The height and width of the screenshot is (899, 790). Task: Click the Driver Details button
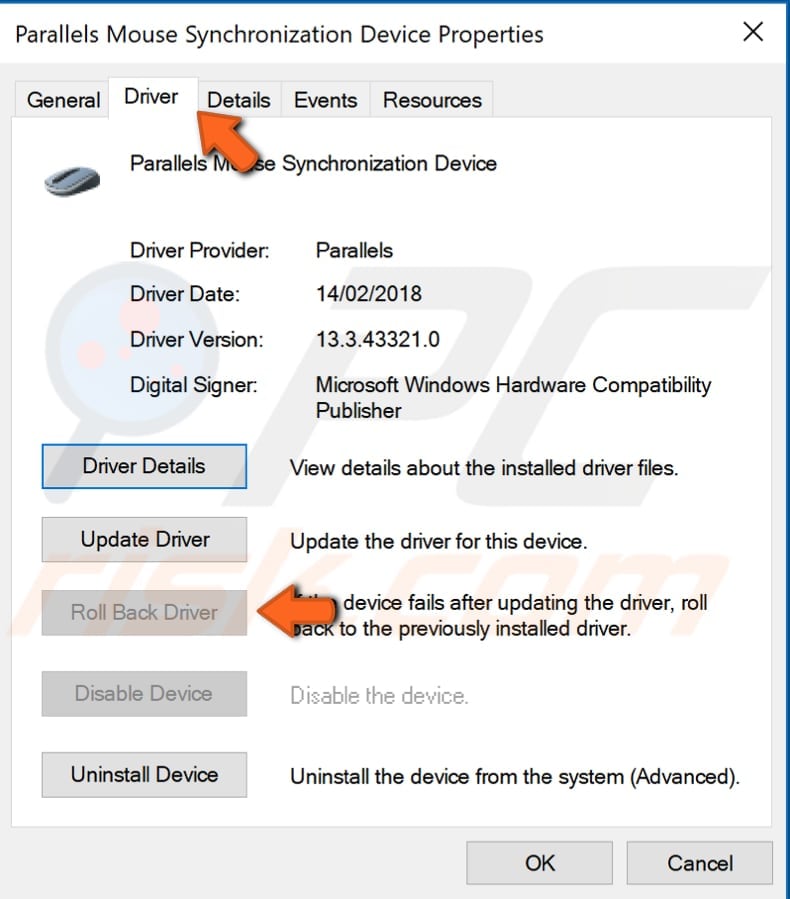click(144, 466)
